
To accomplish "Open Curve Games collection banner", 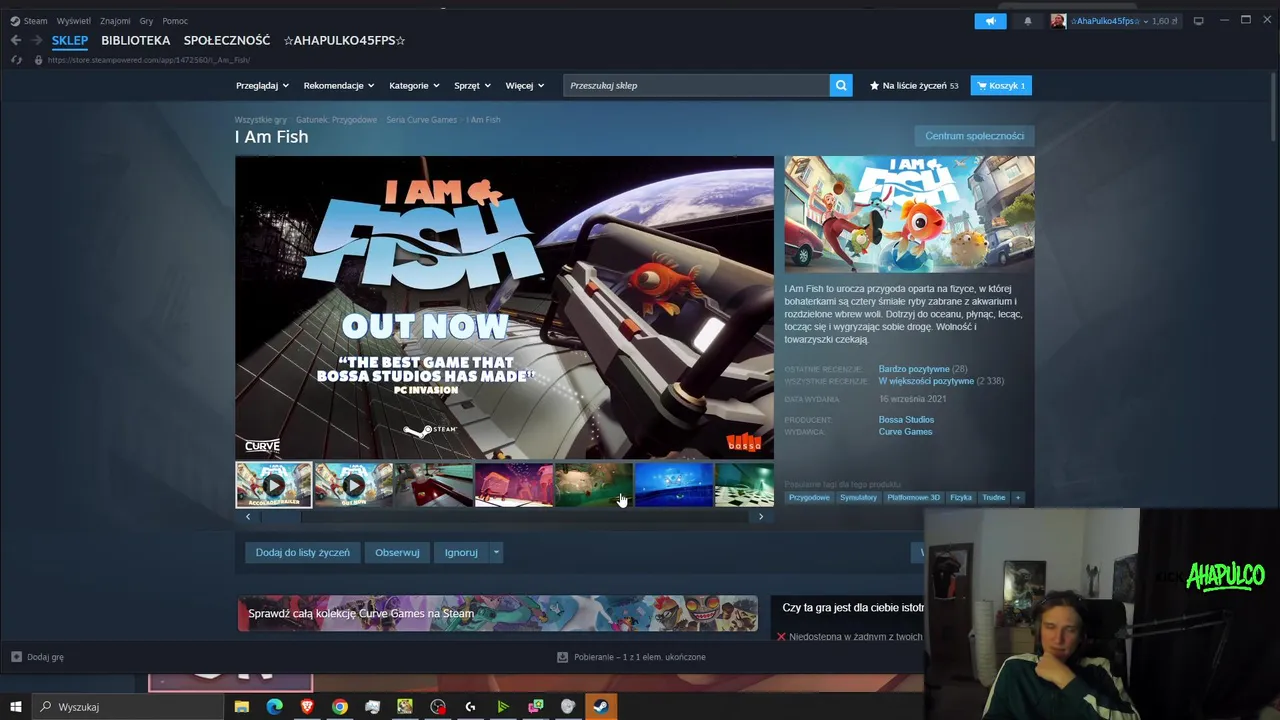I will (497, 614).
